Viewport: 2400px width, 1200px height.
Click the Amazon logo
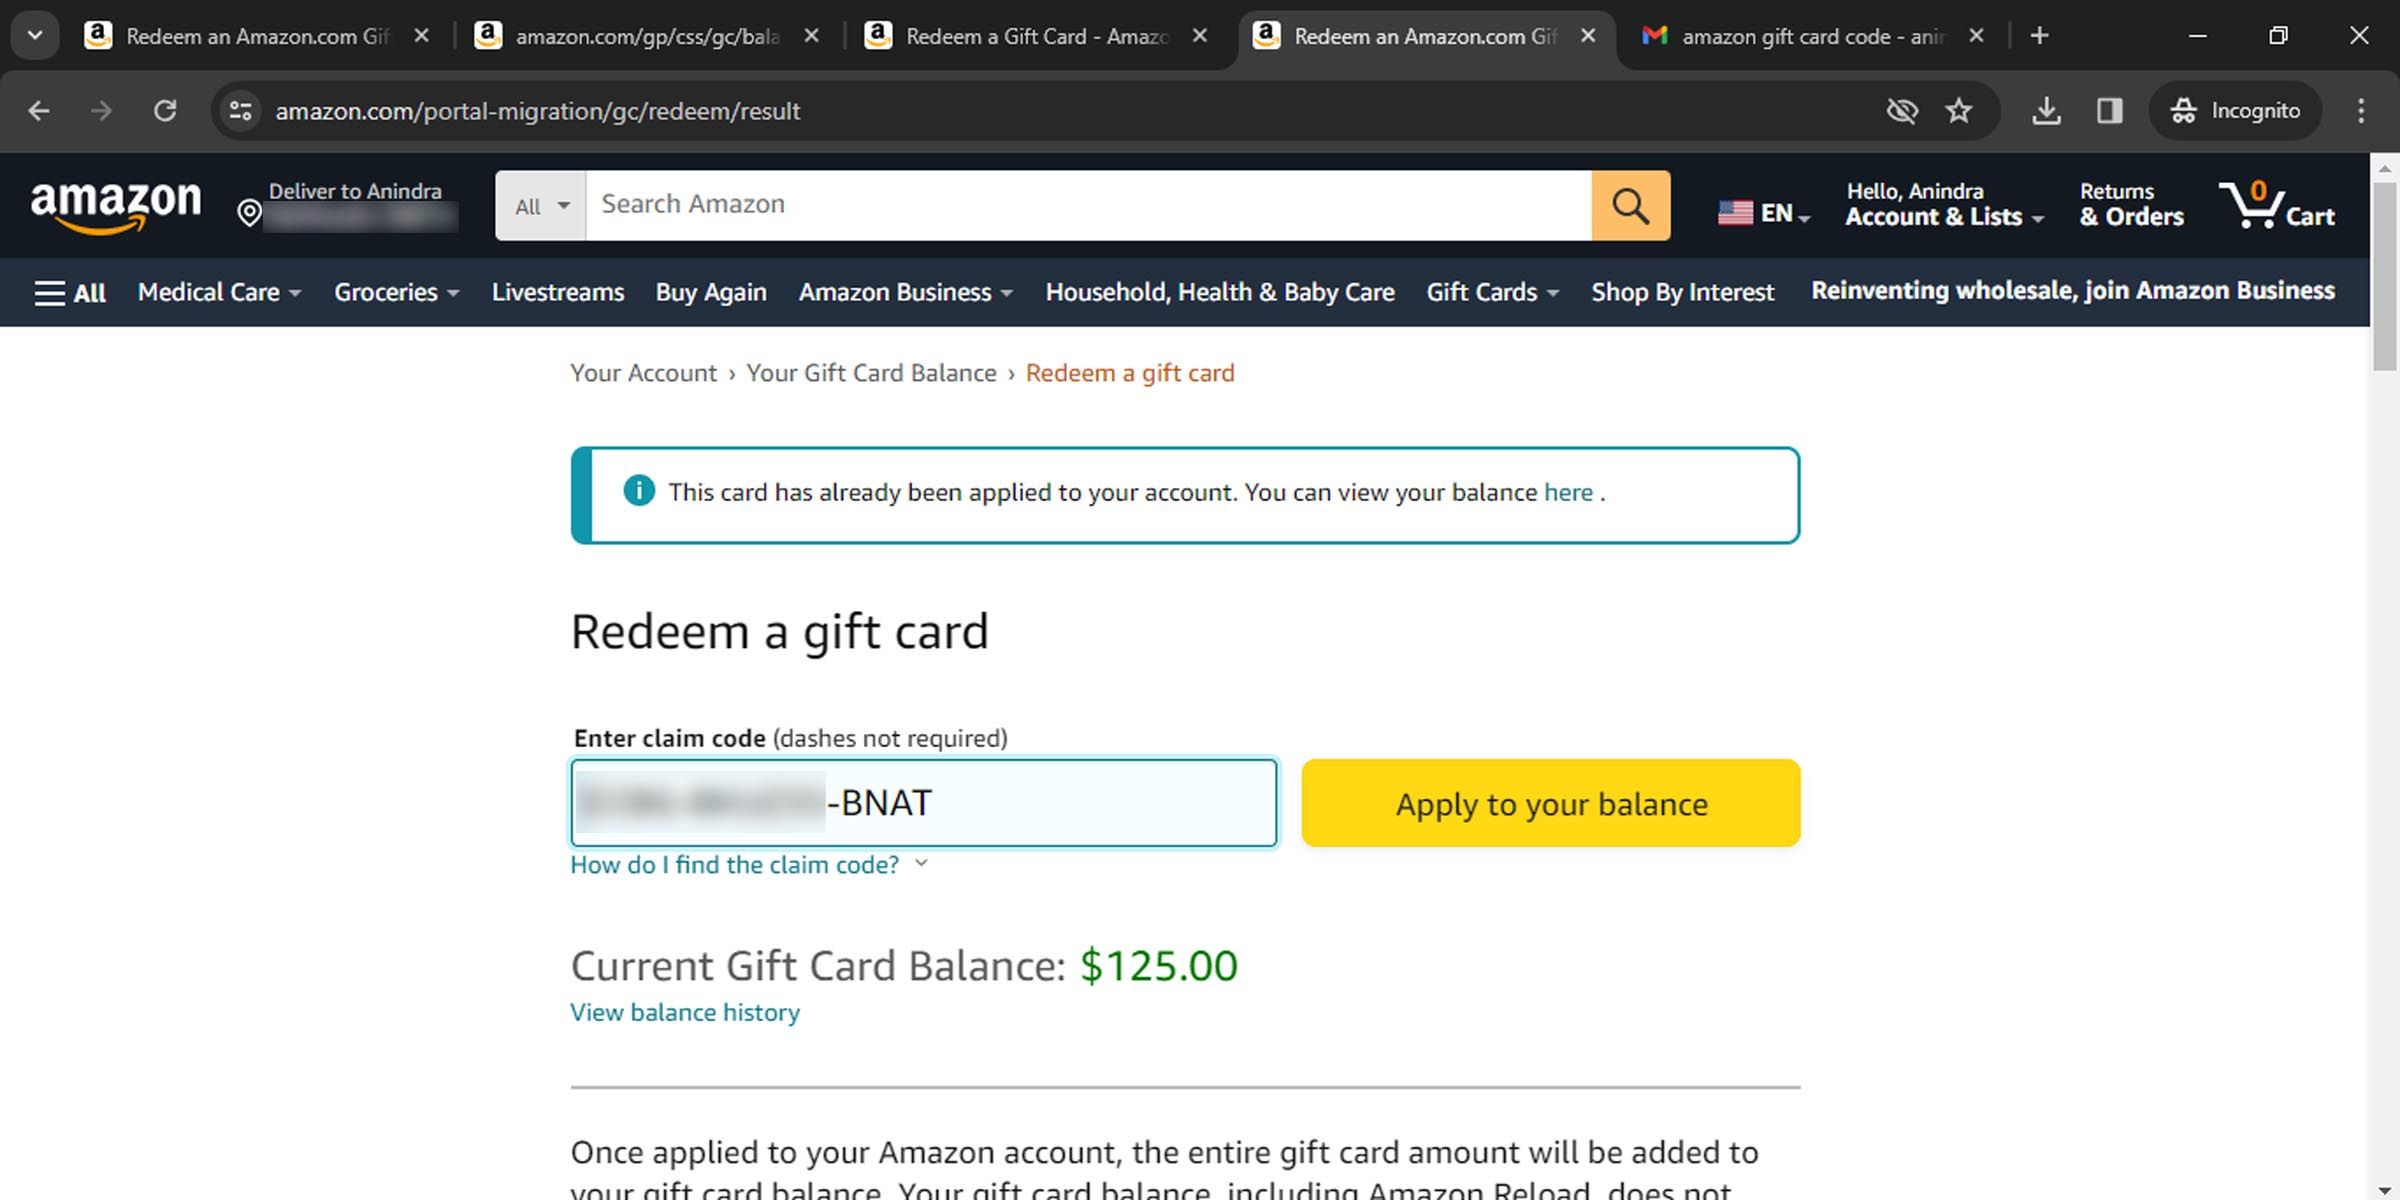coord(116,206)
